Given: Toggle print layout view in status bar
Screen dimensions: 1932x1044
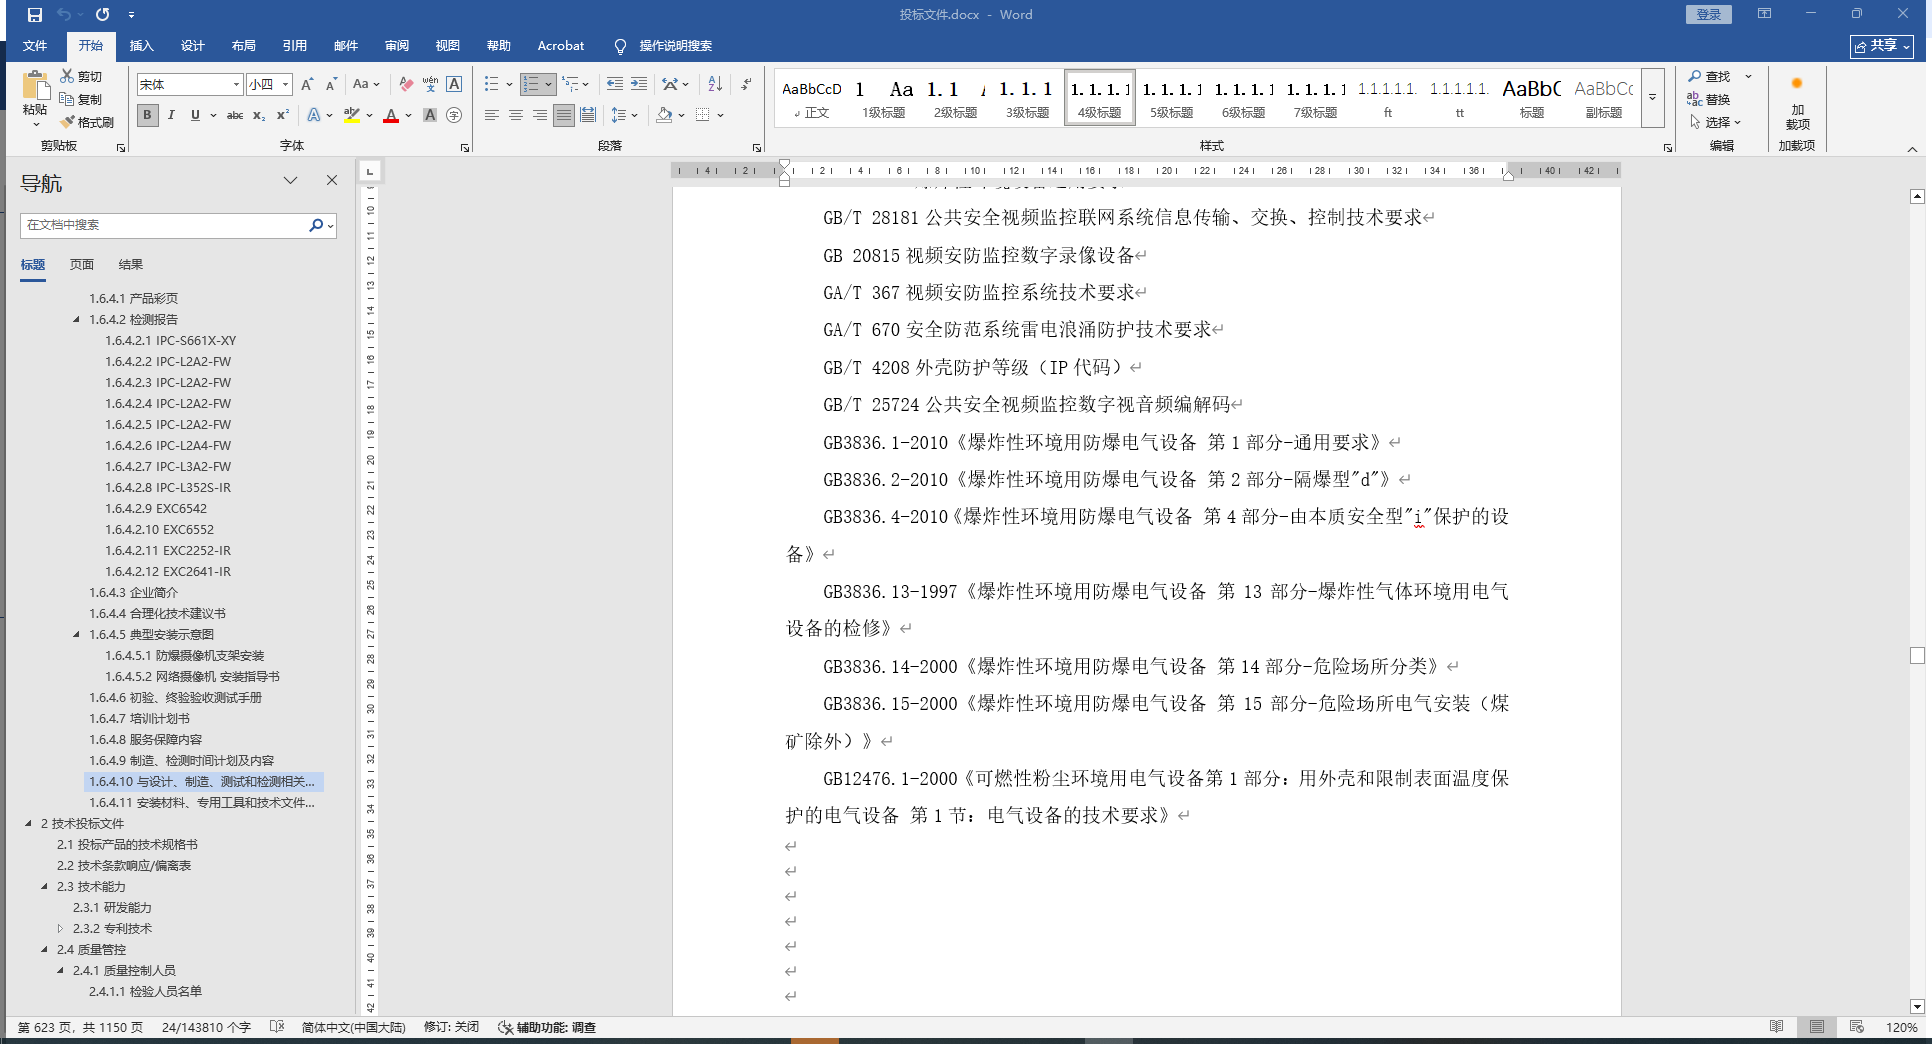Looking at the screenshot, I should click(1817, 1027).
